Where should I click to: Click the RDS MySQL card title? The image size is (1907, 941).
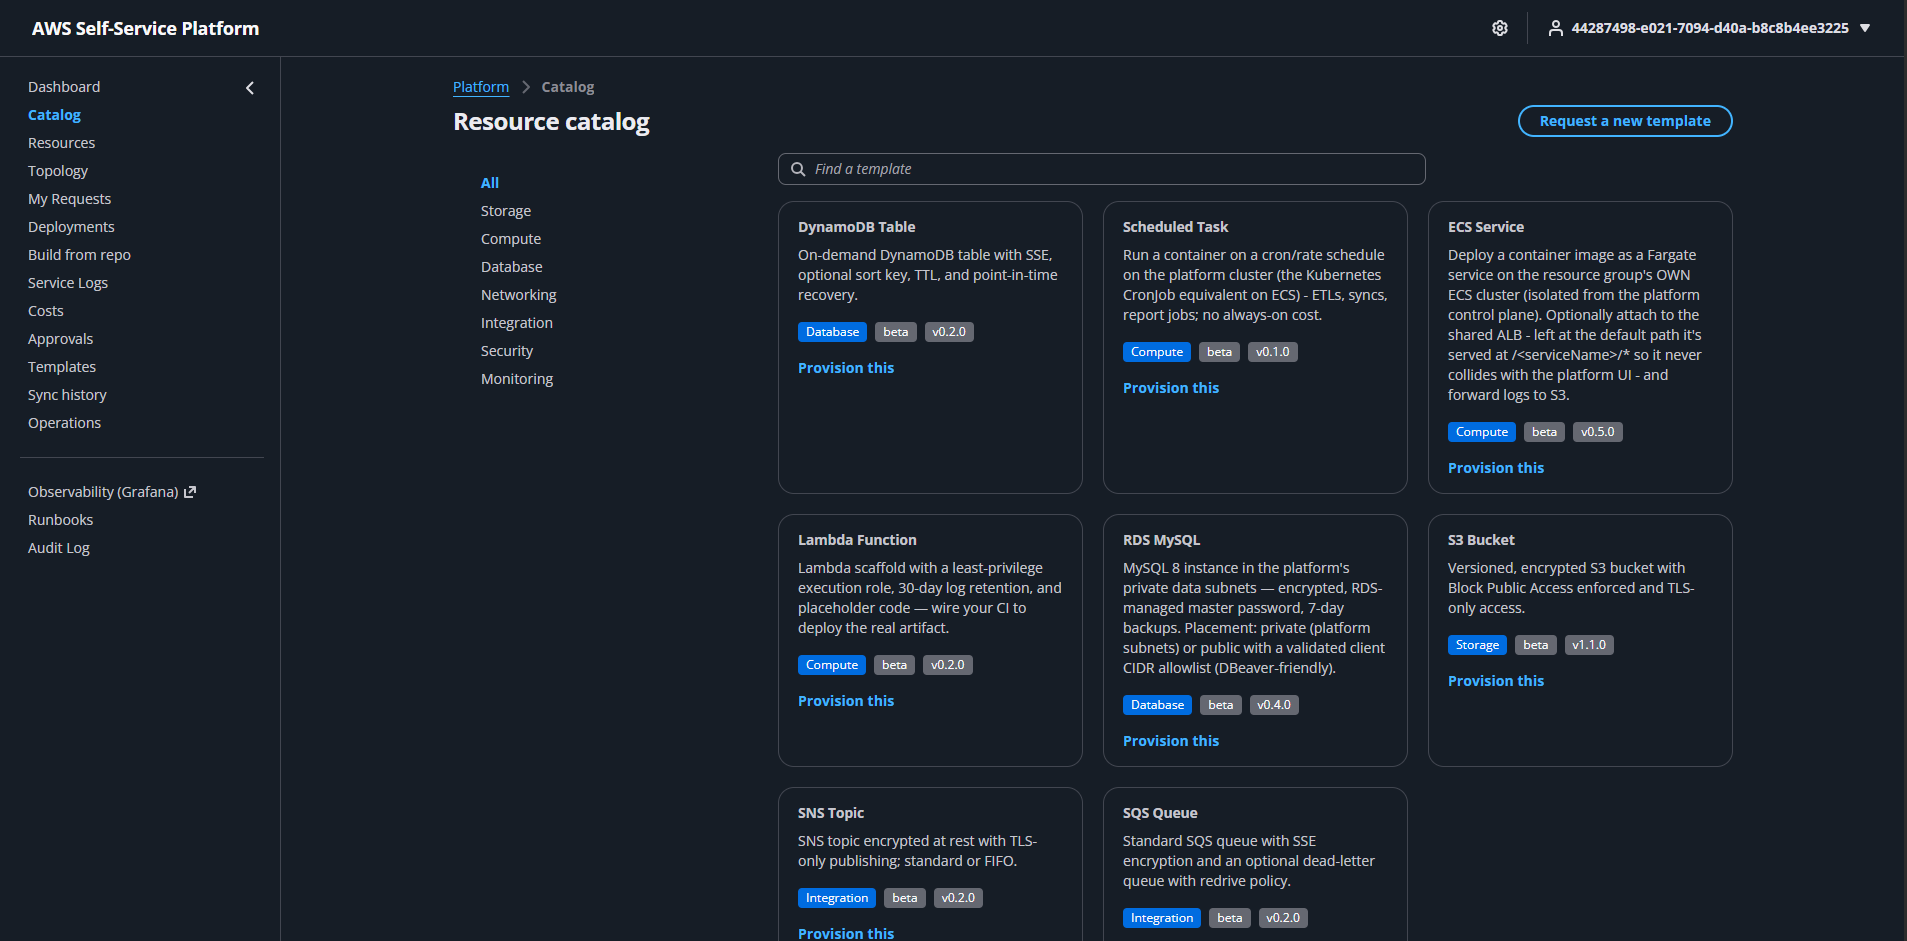click(1161, 540)
